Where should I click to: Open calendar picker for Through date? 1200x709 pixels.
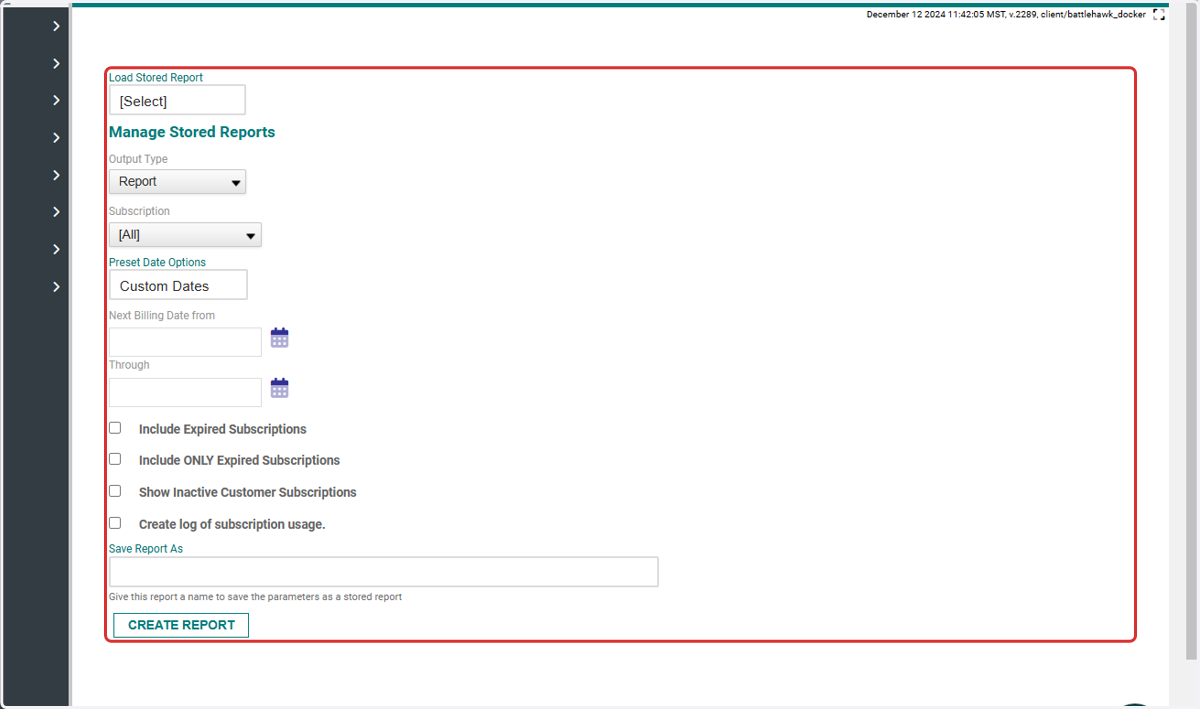[280, 388]
